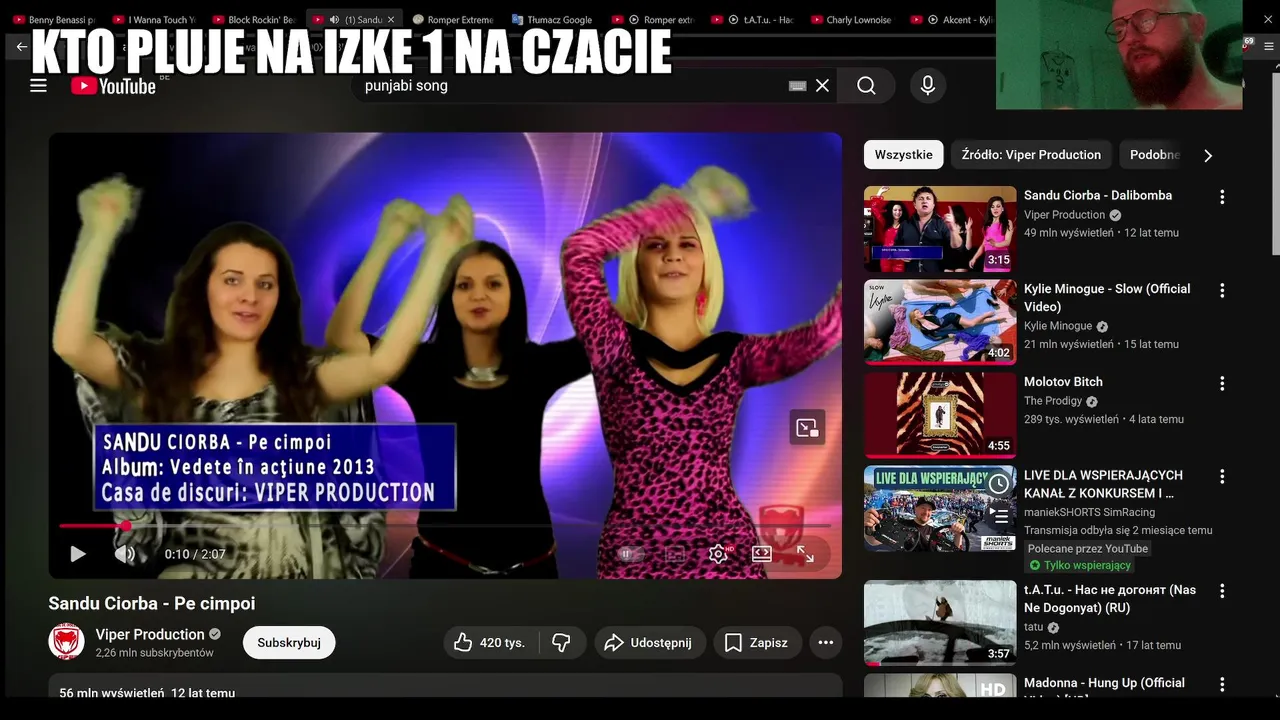Open LIVE DLA WSPIERAJĄCYCH thumbnail
The height and width of the screenshot is (720, 1280).
point(940,508)
